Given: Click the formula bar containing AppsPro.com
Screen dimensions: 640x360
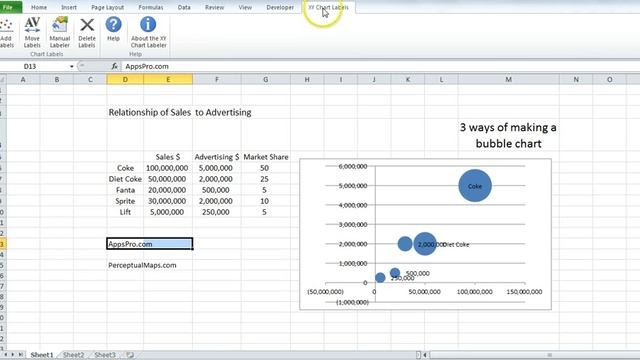Looking at the screenshot, I should click(x=380, y=66).
